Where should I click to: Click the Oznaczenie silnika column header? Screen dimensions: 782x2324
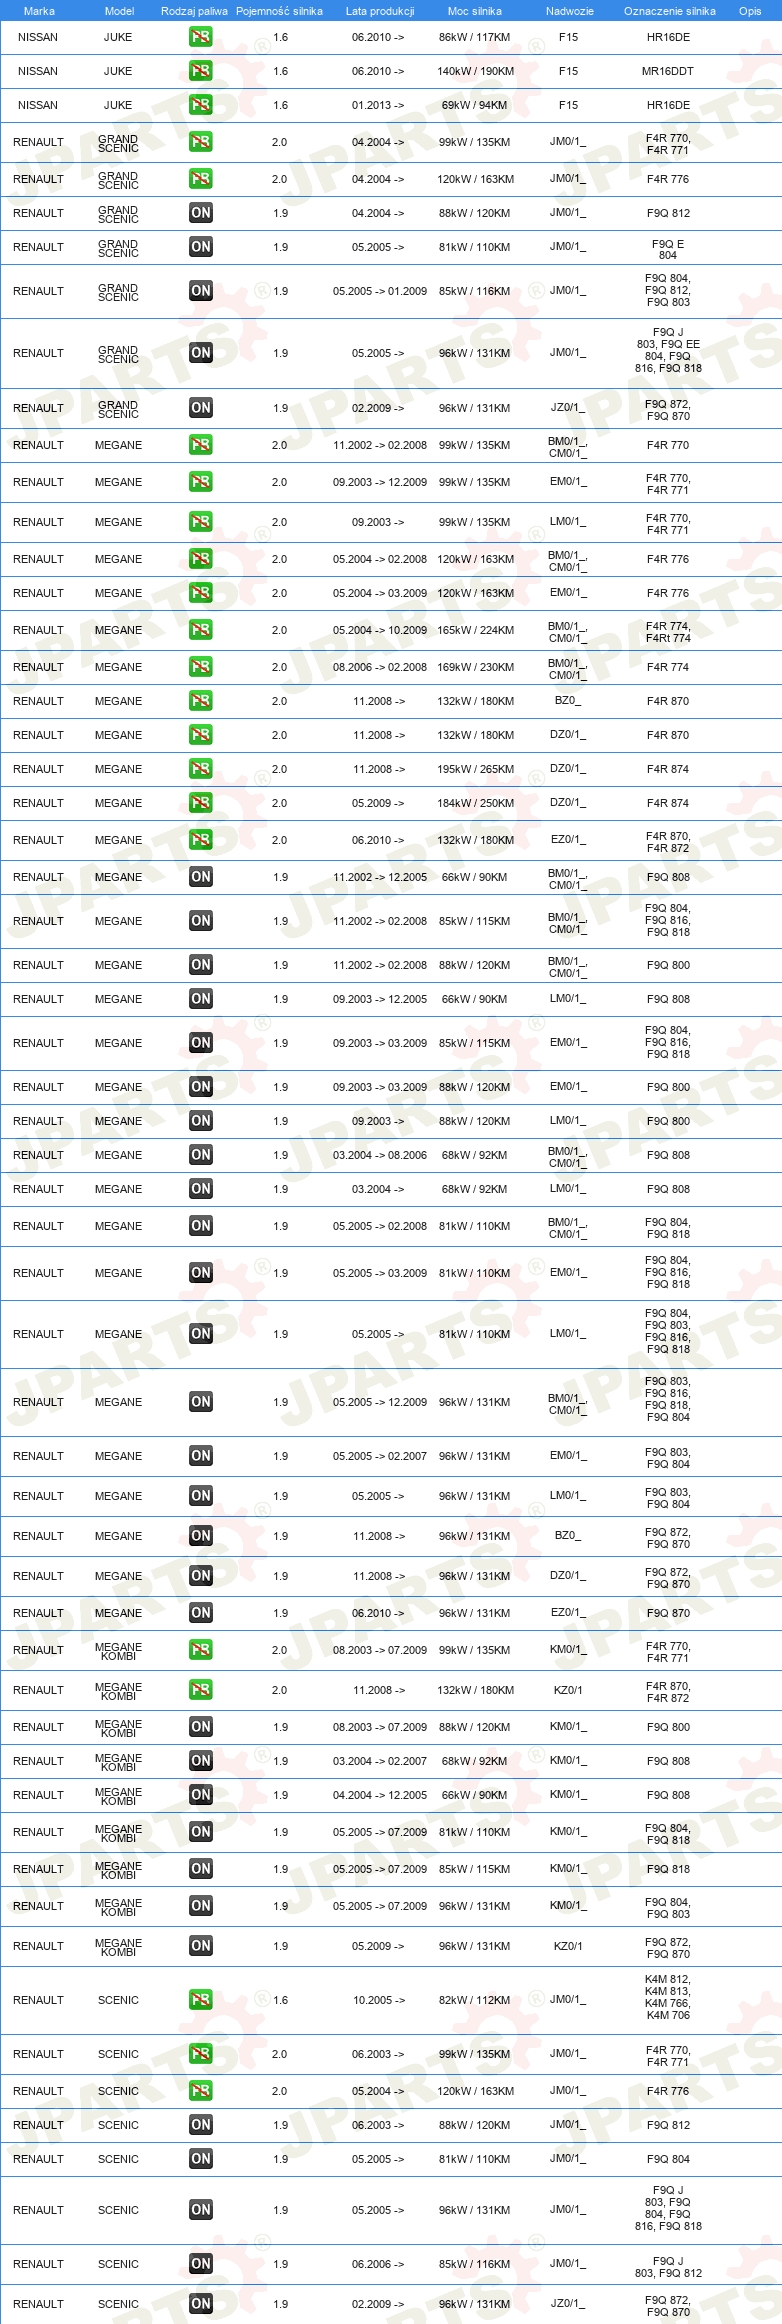coord(670,11)
